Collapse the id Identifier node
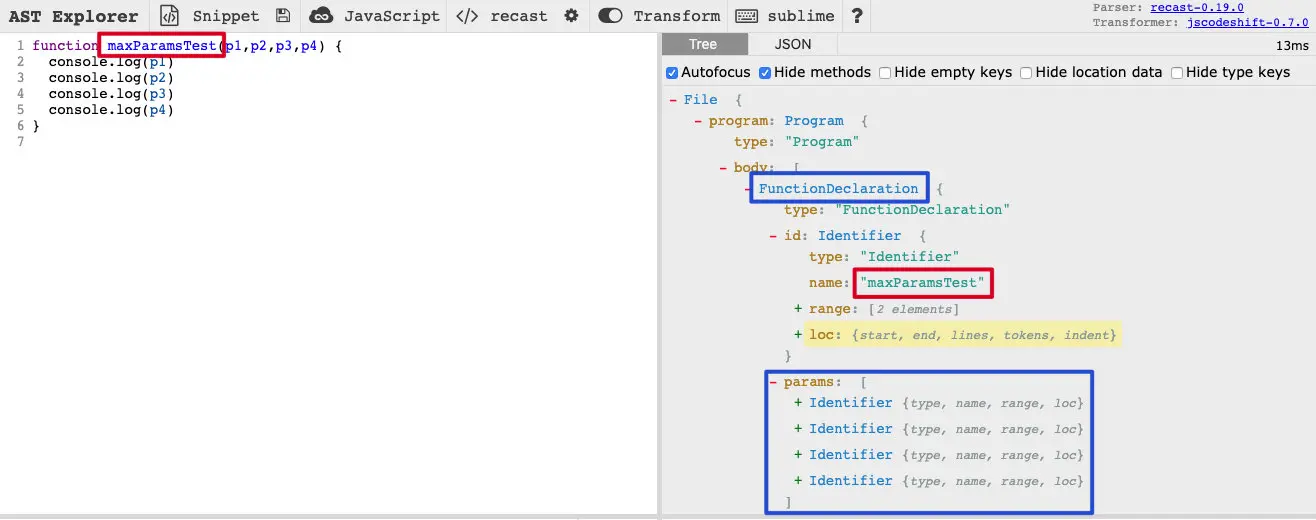This screenshot has height=520, width=1316. [x=773, y=236]
